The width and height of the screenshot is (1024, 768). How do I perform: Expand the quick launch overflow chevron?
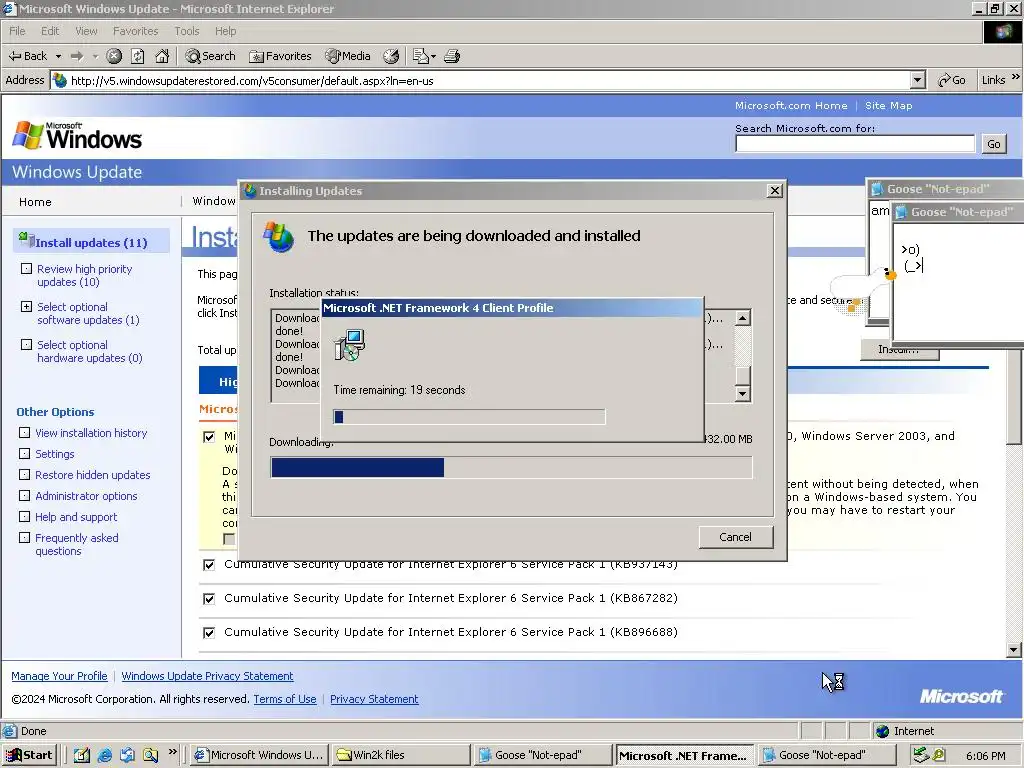[x=172, y=752]
